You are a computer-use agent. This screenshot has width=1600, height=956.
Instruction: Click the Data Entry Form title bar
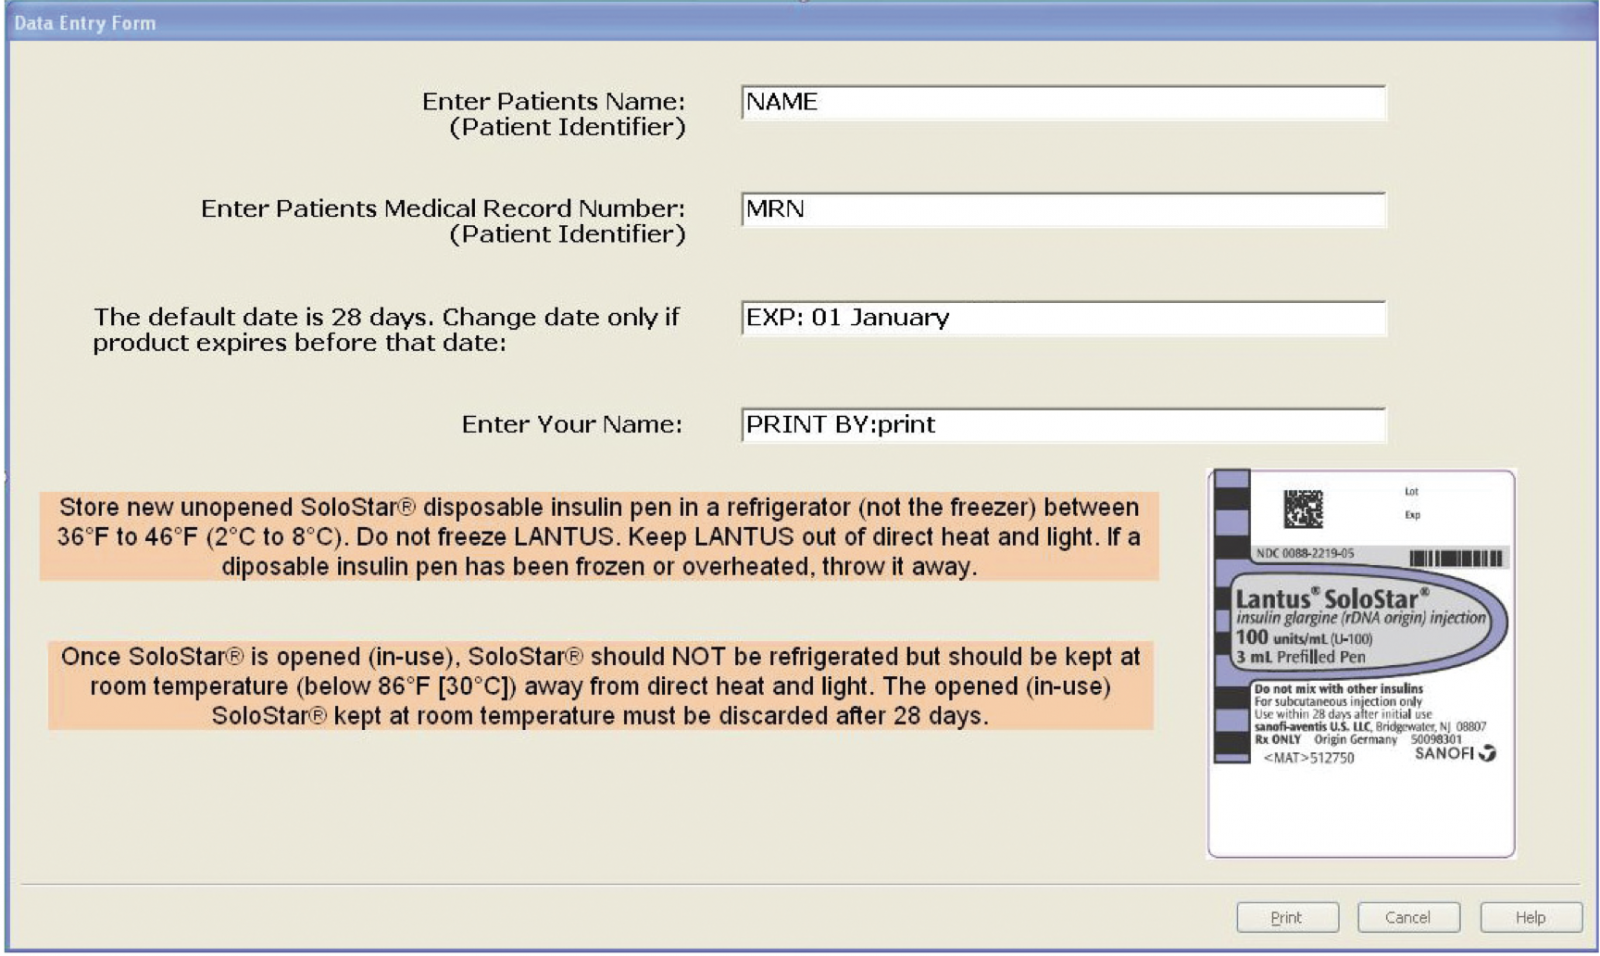[x=800, y=23]
